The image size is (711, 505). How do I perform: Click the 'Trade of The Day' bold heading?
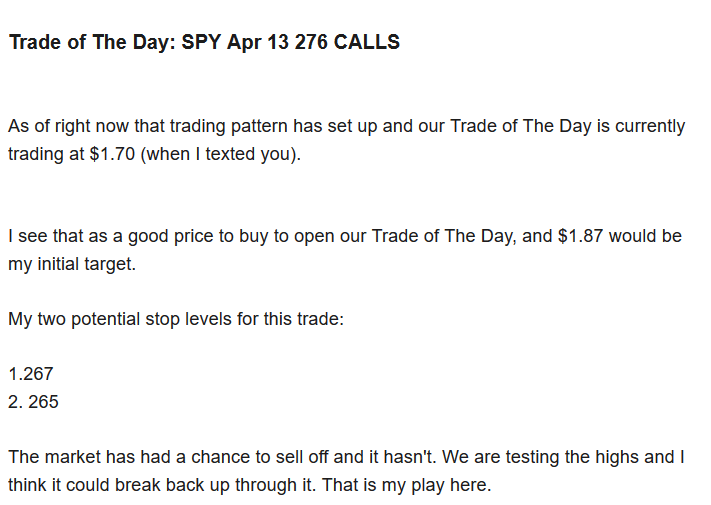pyautogui.click(x=92, y=42)
